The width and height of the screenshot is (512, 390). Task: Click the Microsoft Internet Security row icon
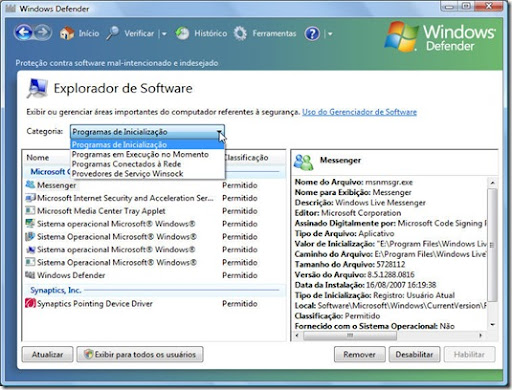click(x=30, y=198)
